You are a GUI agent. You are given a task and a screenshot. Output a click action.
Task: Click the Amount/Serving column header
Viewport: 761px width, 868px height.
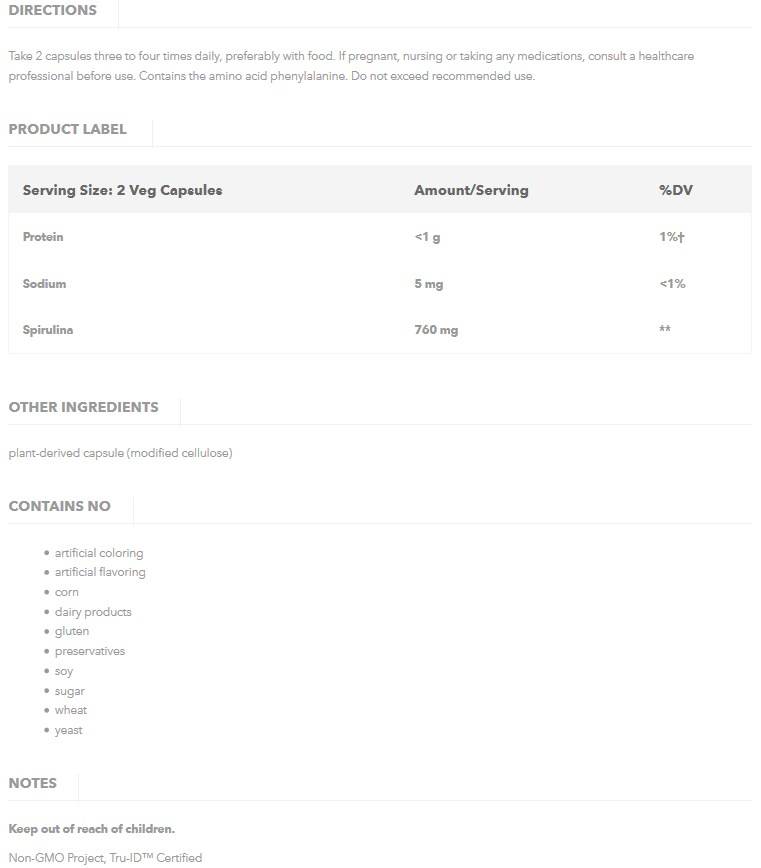coord(471,190)
